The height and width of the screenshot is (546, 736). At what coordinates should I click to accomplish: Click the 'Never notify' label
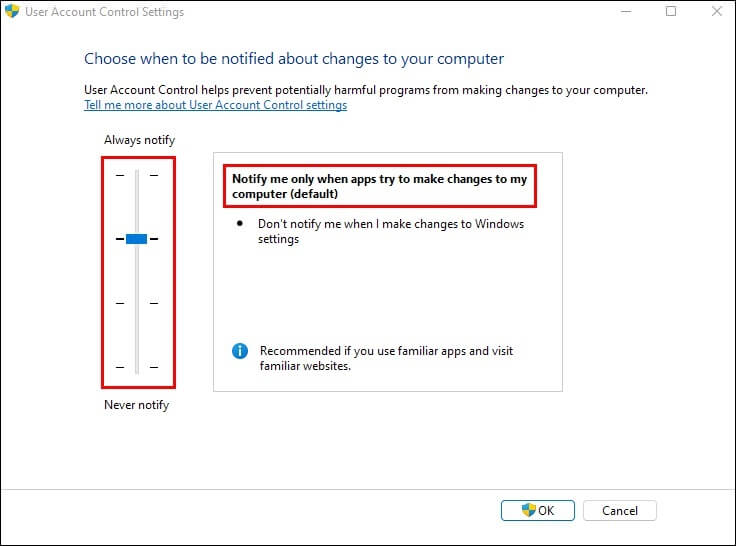pyautogui.click(x=137, y=405)
